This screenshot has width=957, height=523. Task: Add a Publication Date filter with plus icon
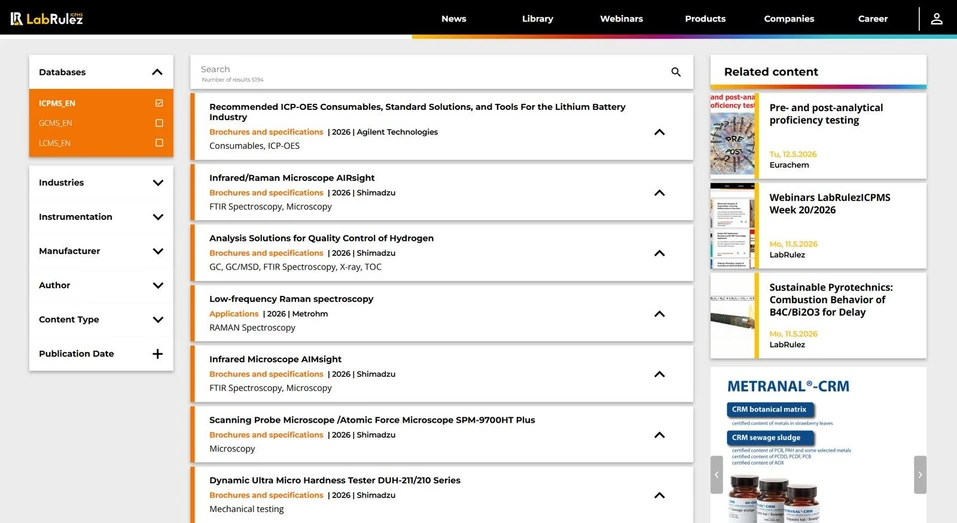[157, 354]
